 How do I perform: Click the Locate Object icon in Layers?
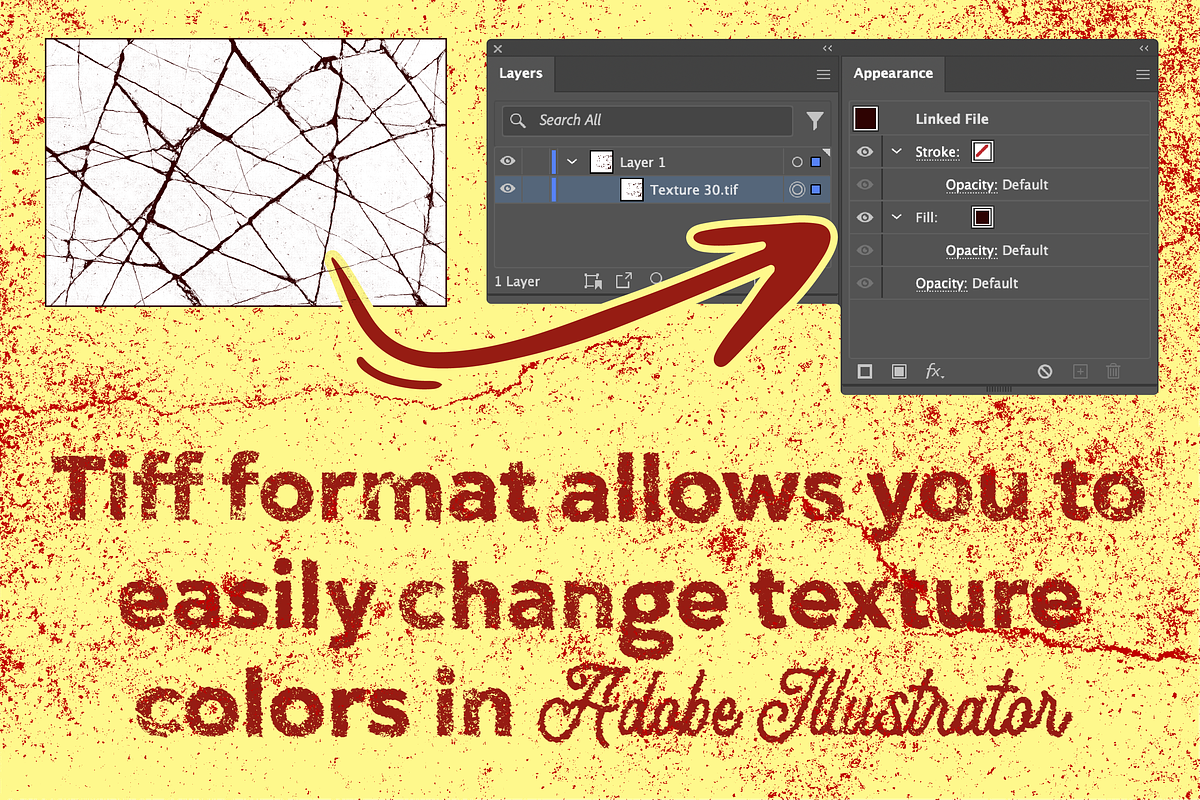(655, 281)
